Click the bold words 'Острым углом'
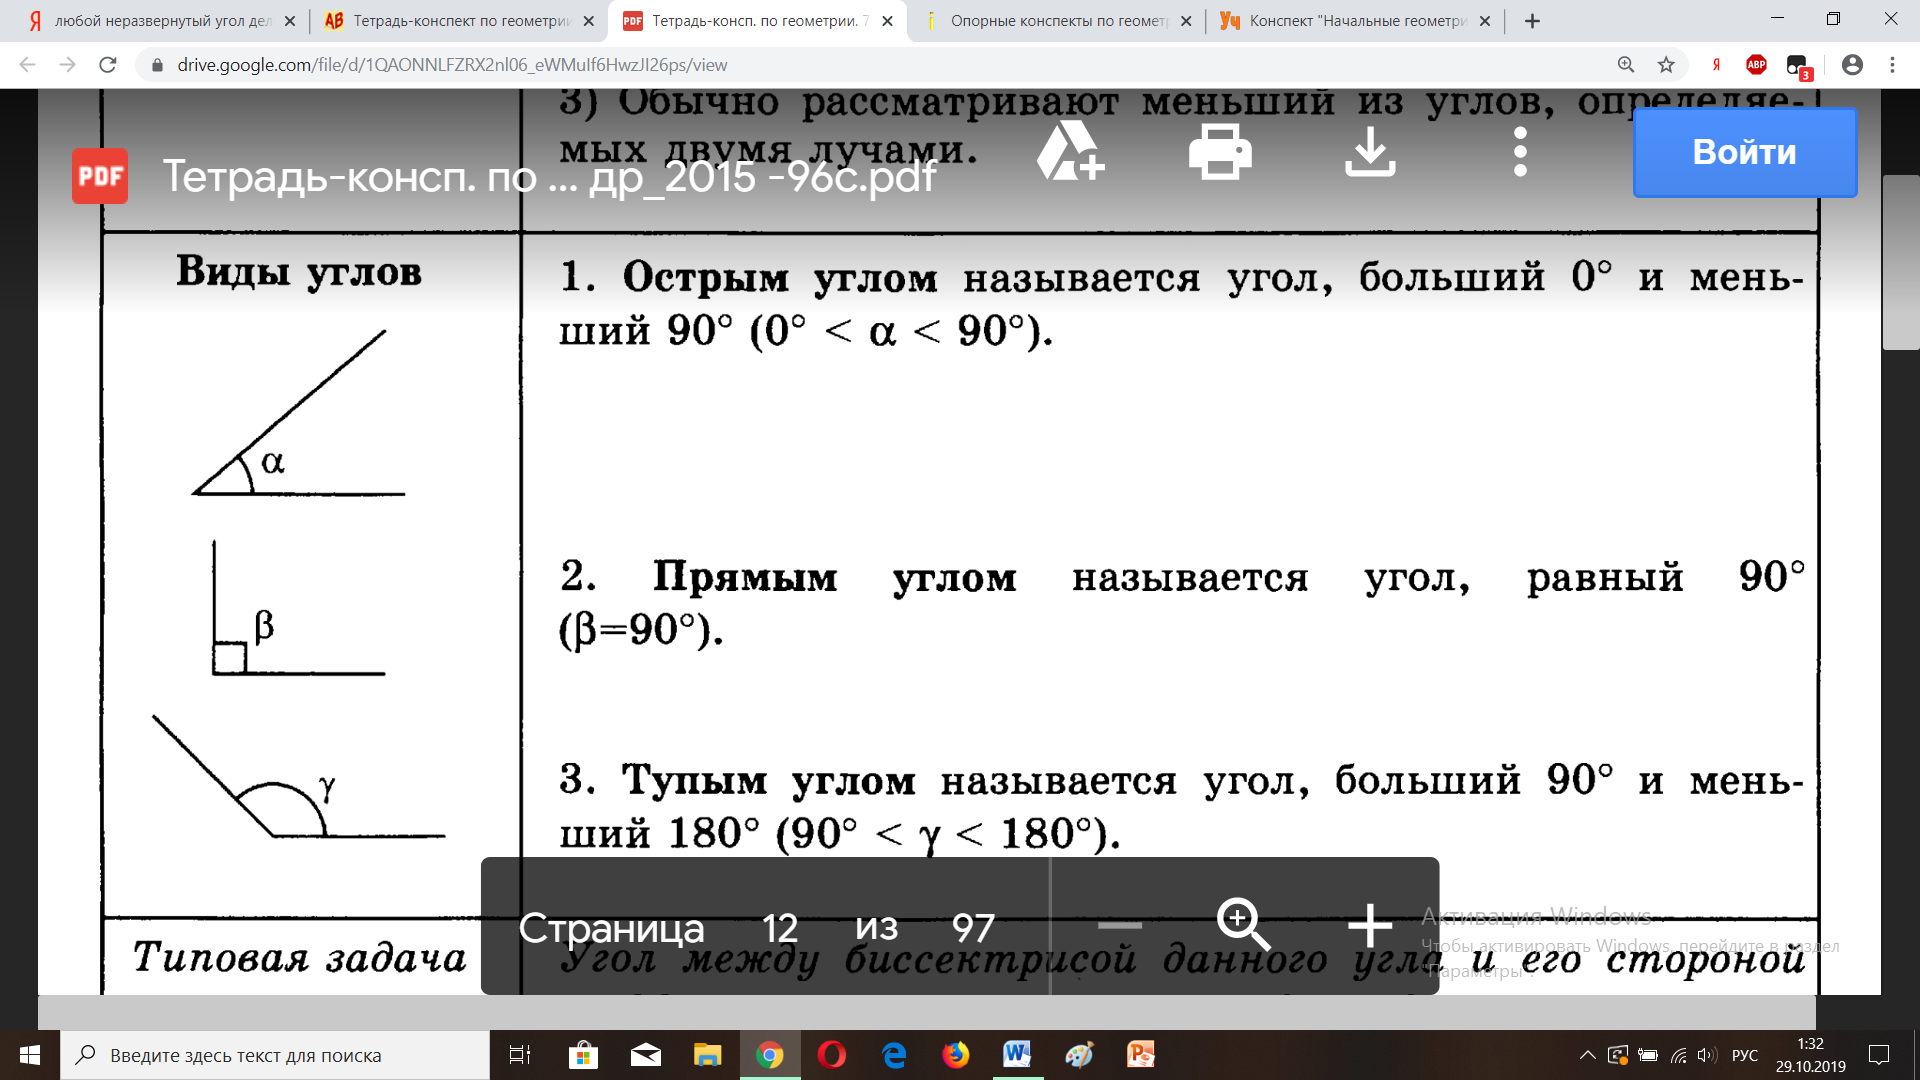The height and width of the screenshot is (1080, 1920). (x=780, y=278)
